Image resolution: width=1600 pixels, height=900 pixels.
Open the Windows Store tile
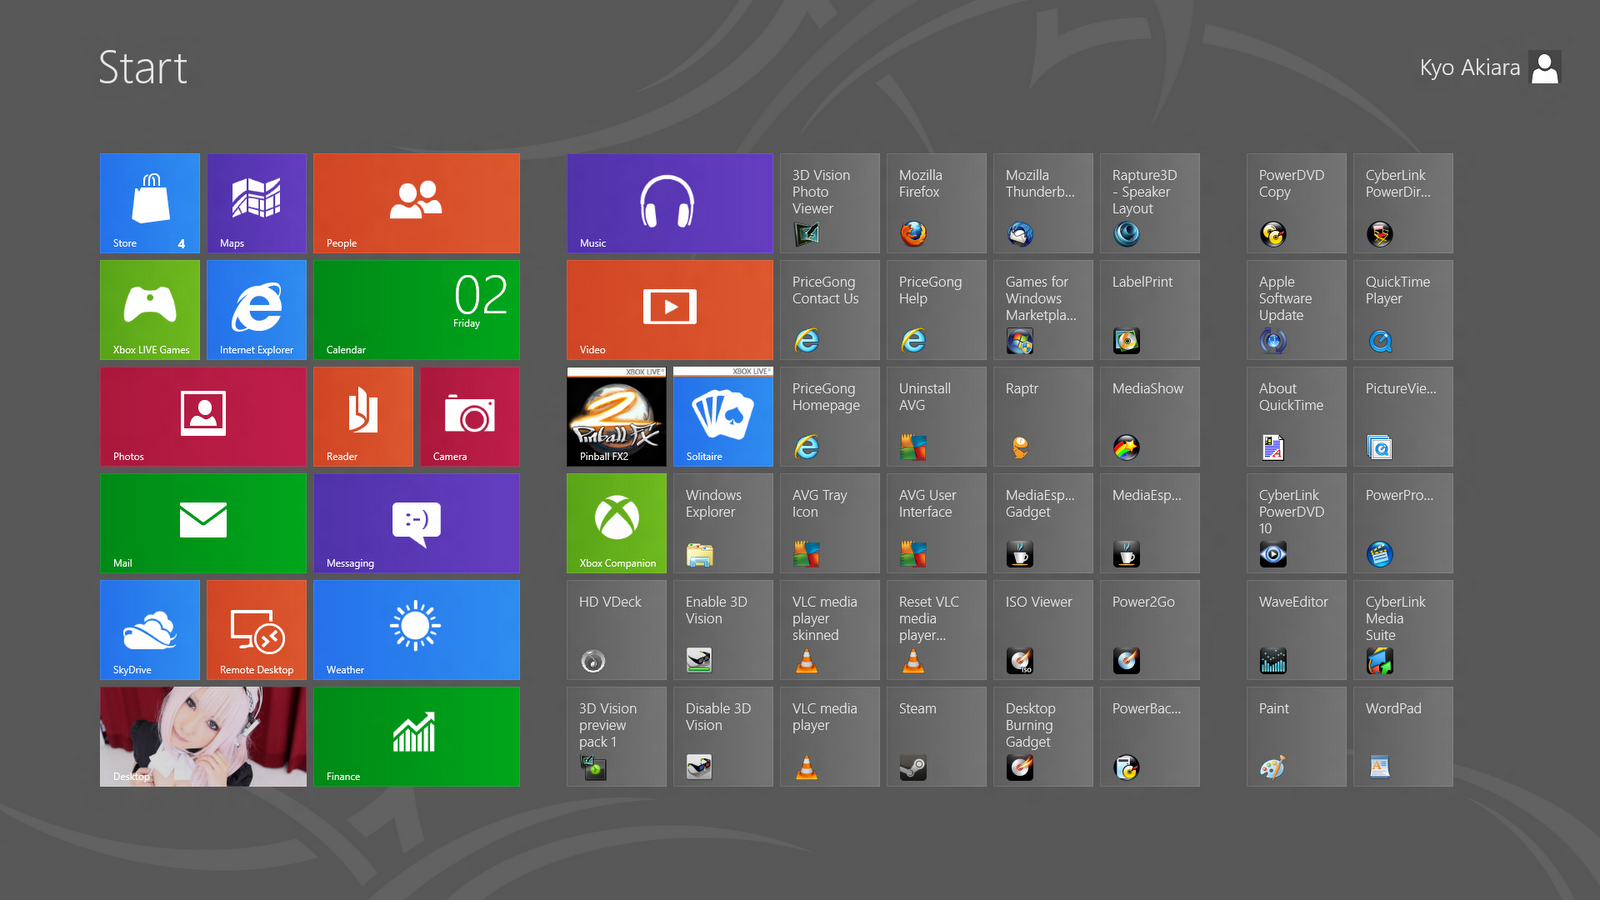point(148,203)
